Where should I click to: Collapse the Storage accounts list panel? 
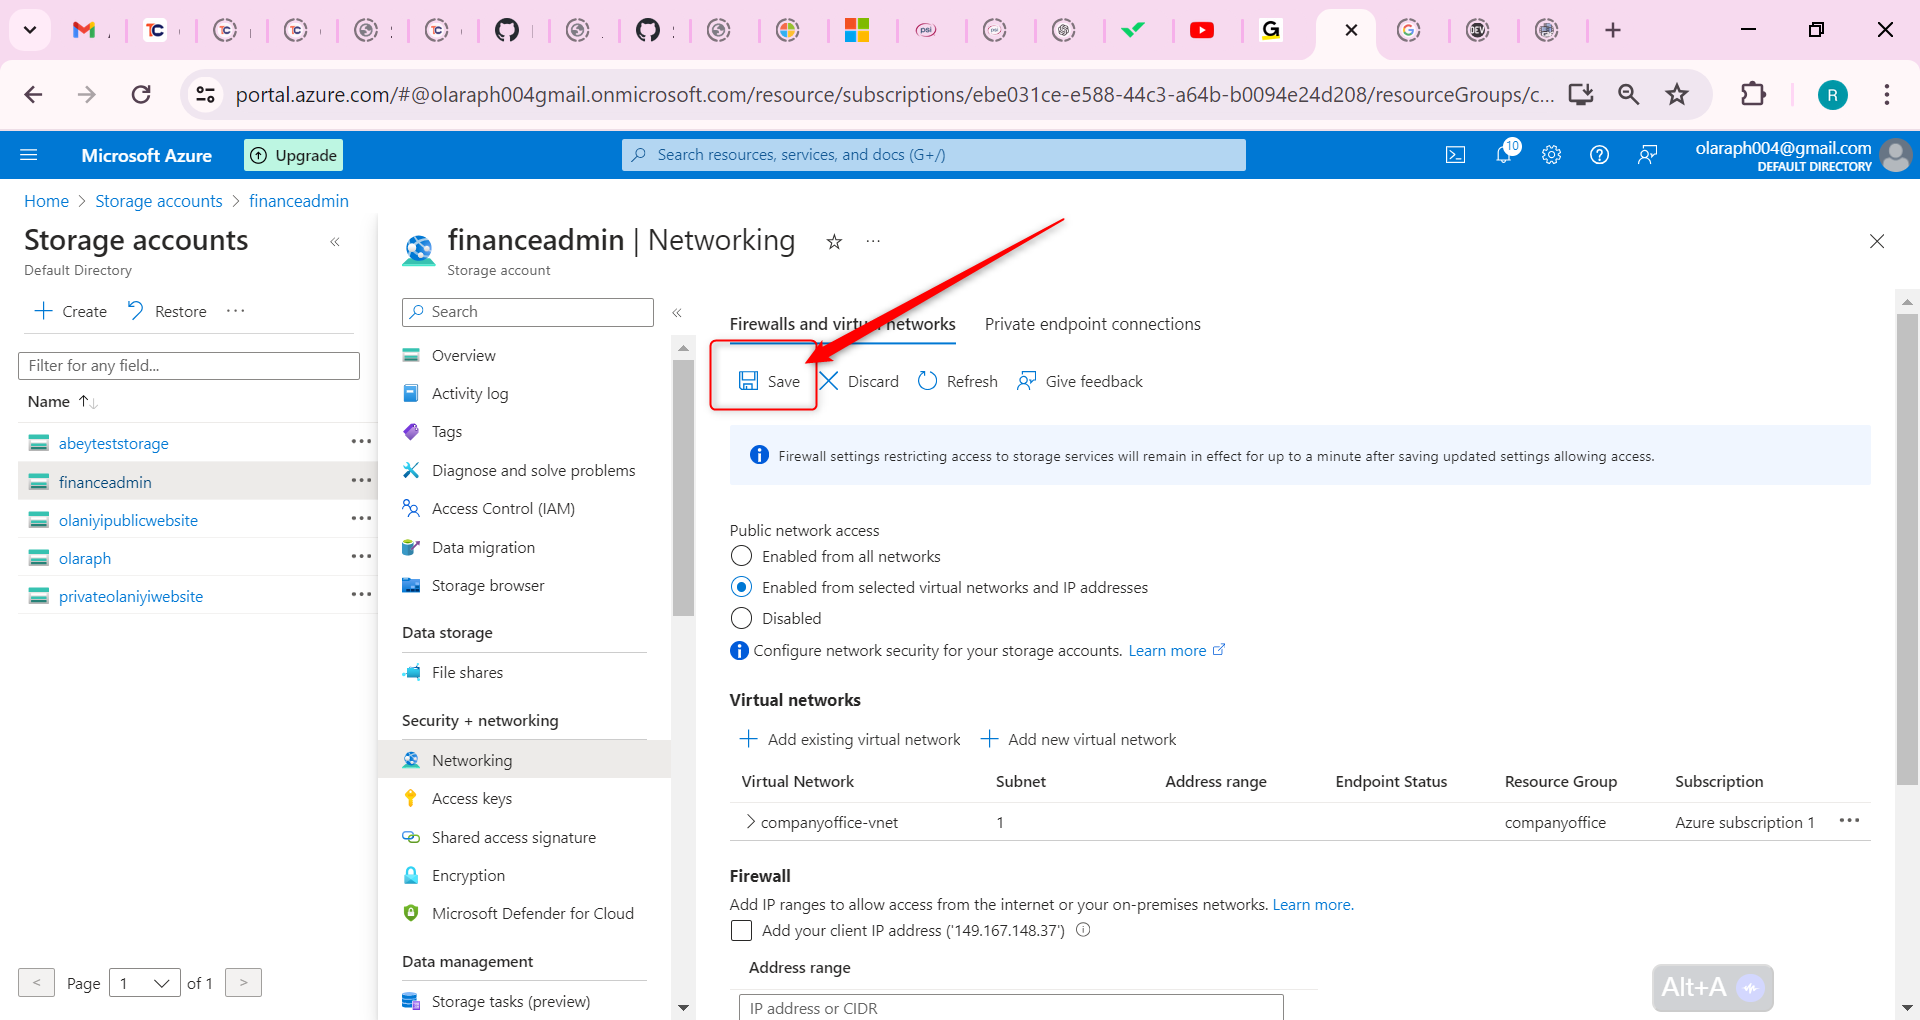tap(335, 242)
